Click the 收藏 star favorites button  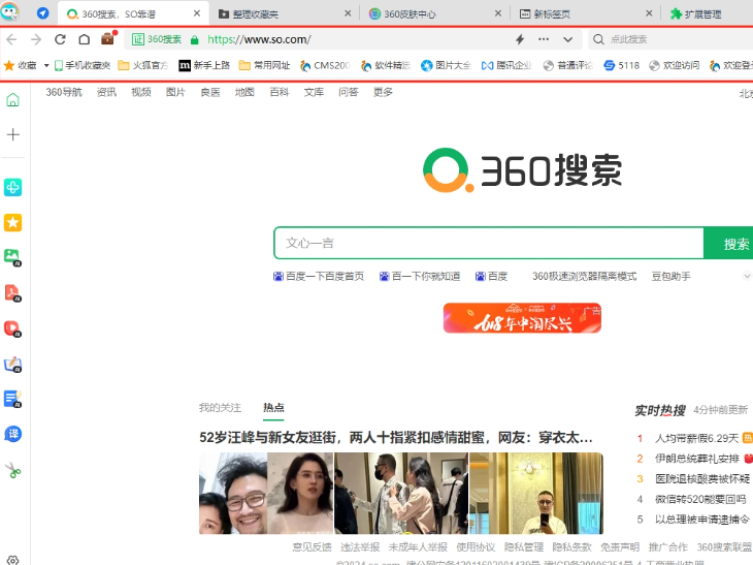tap(20, 65)
